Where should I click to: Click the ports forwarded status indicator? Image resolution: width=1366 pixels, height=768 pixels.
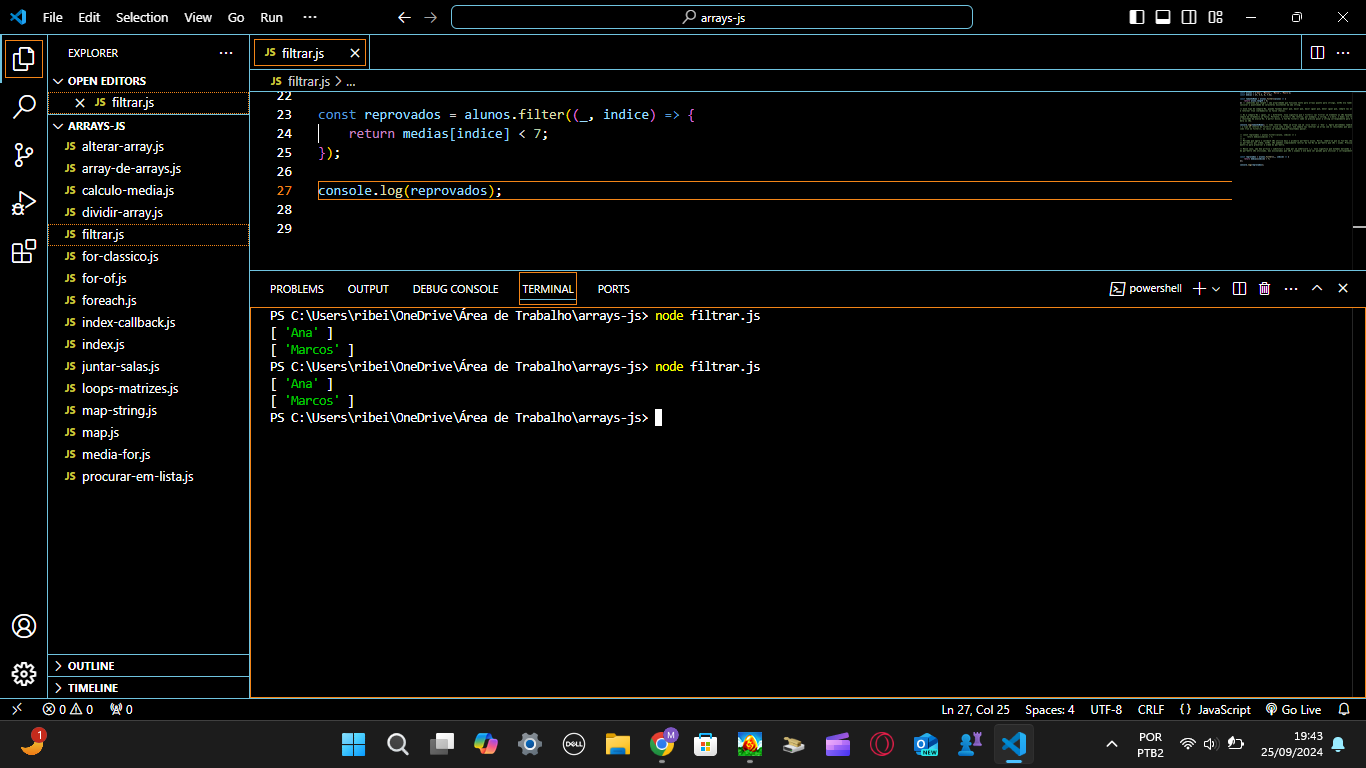(121, 709)
